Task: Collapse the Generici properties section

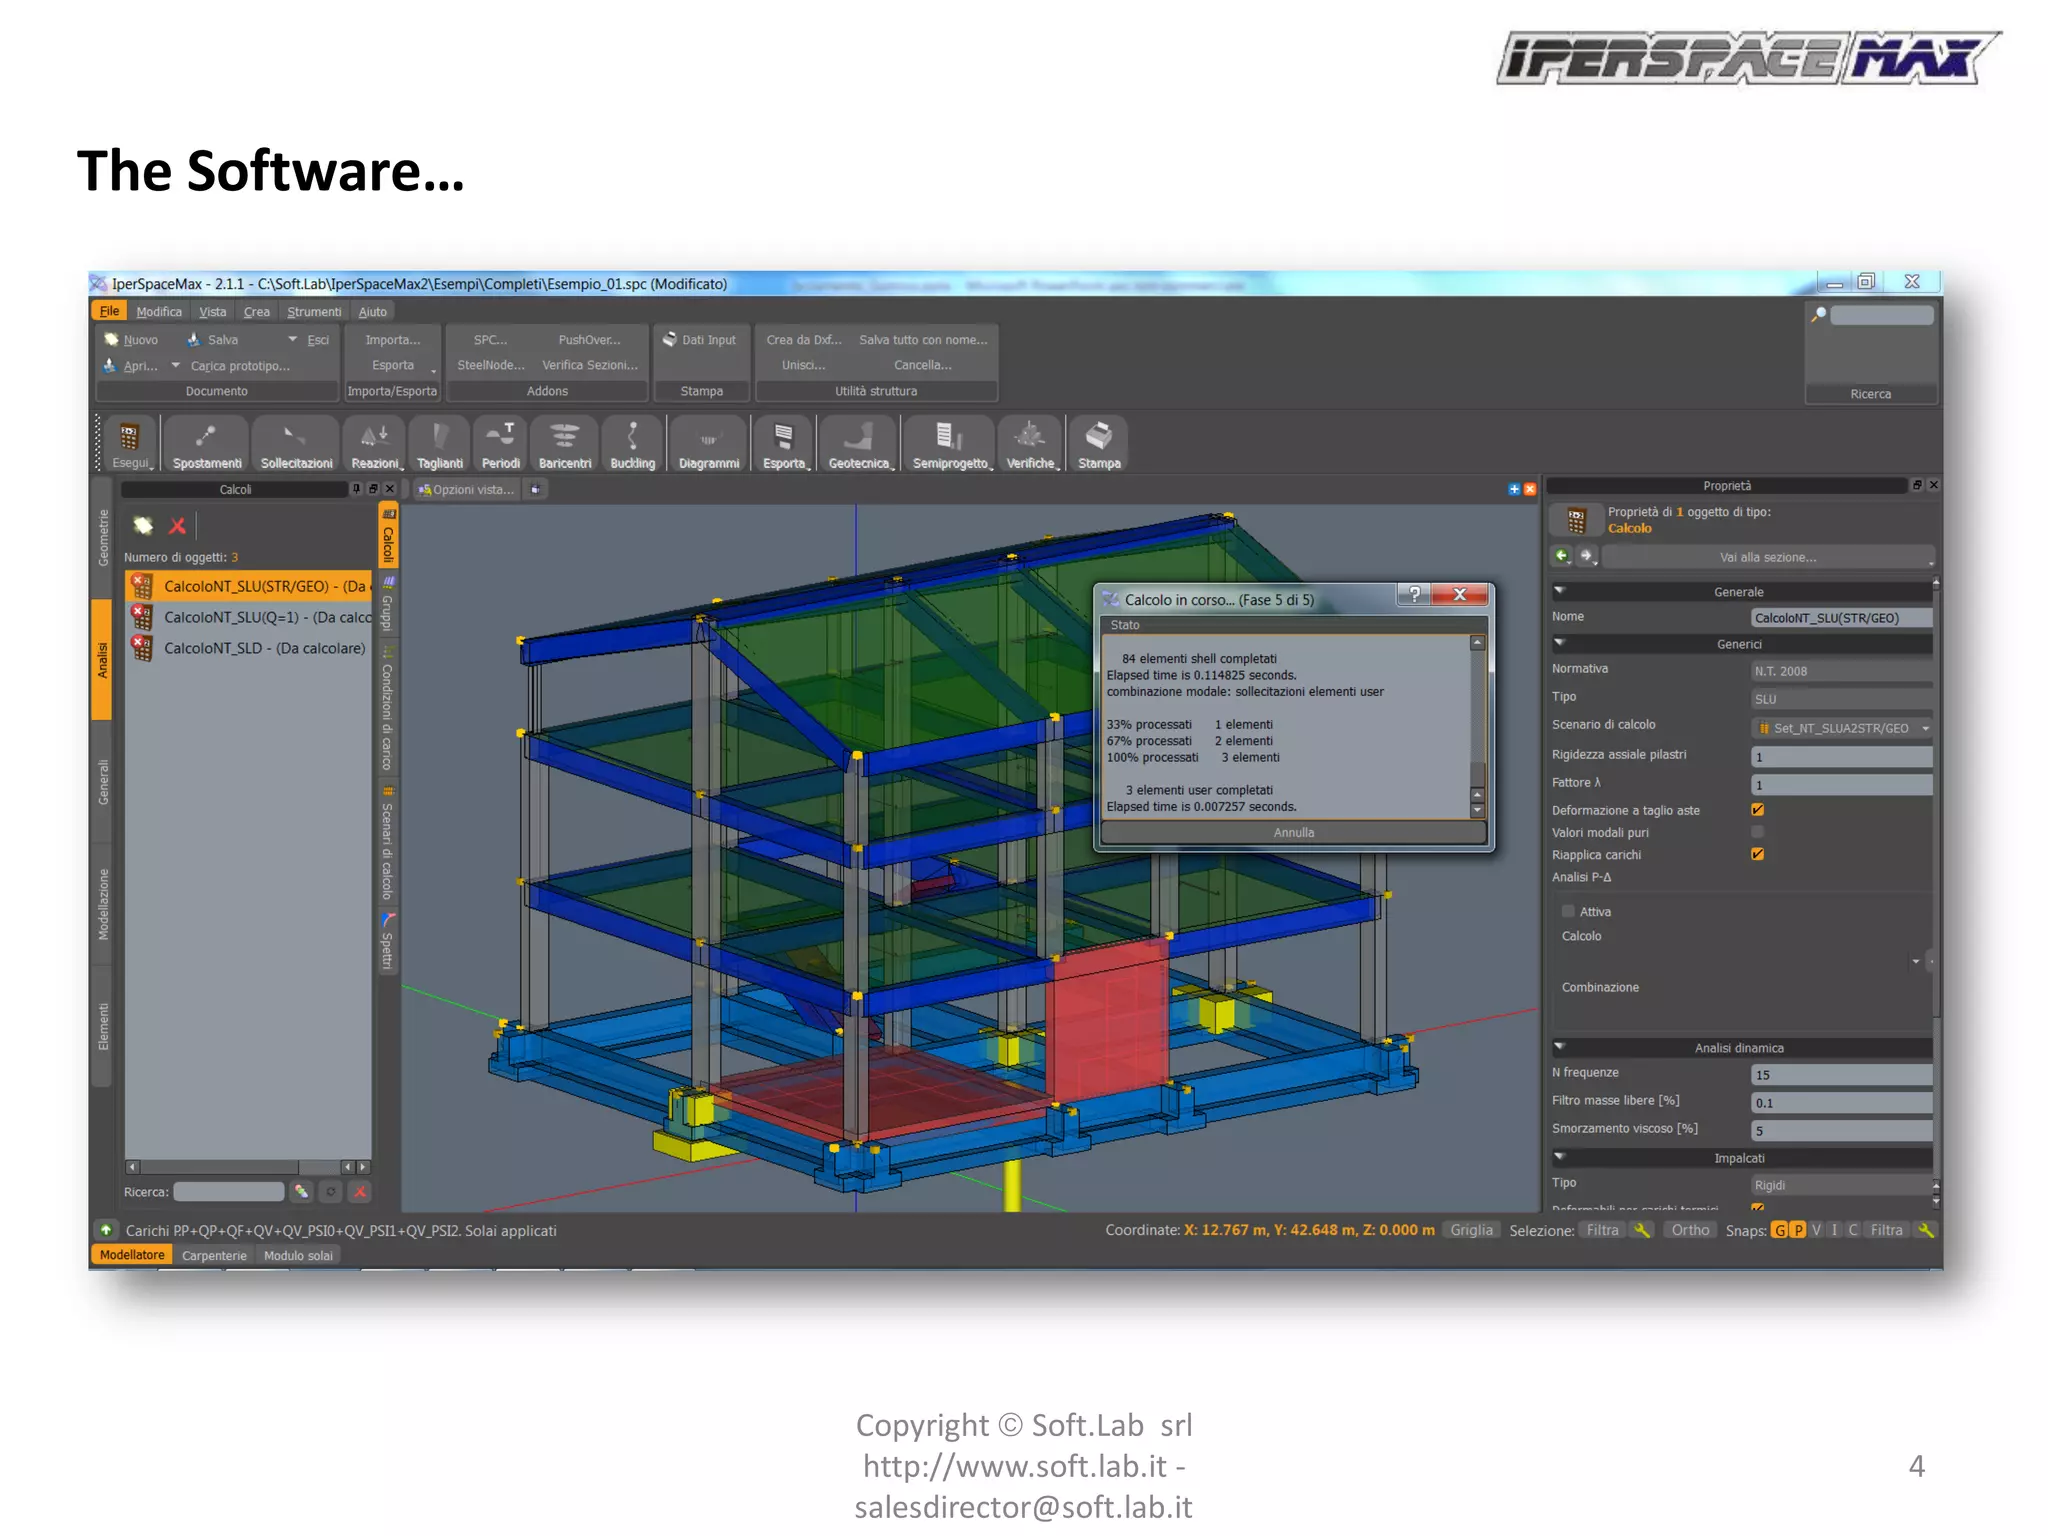Action: pyautogui.click(x=1560, y=643)
